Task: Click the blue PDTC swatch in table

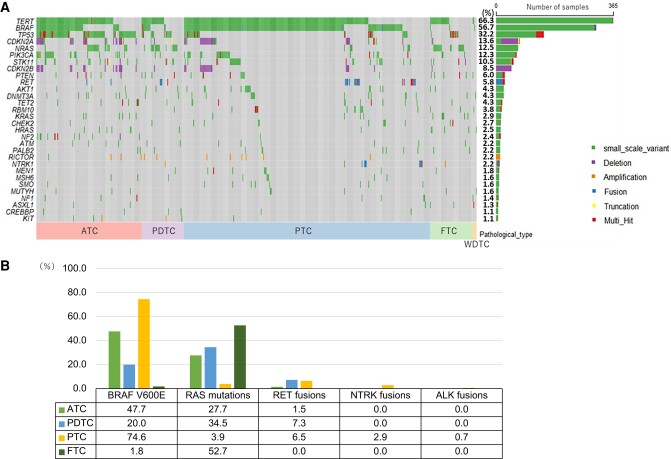Action: [x=62, y=424]
